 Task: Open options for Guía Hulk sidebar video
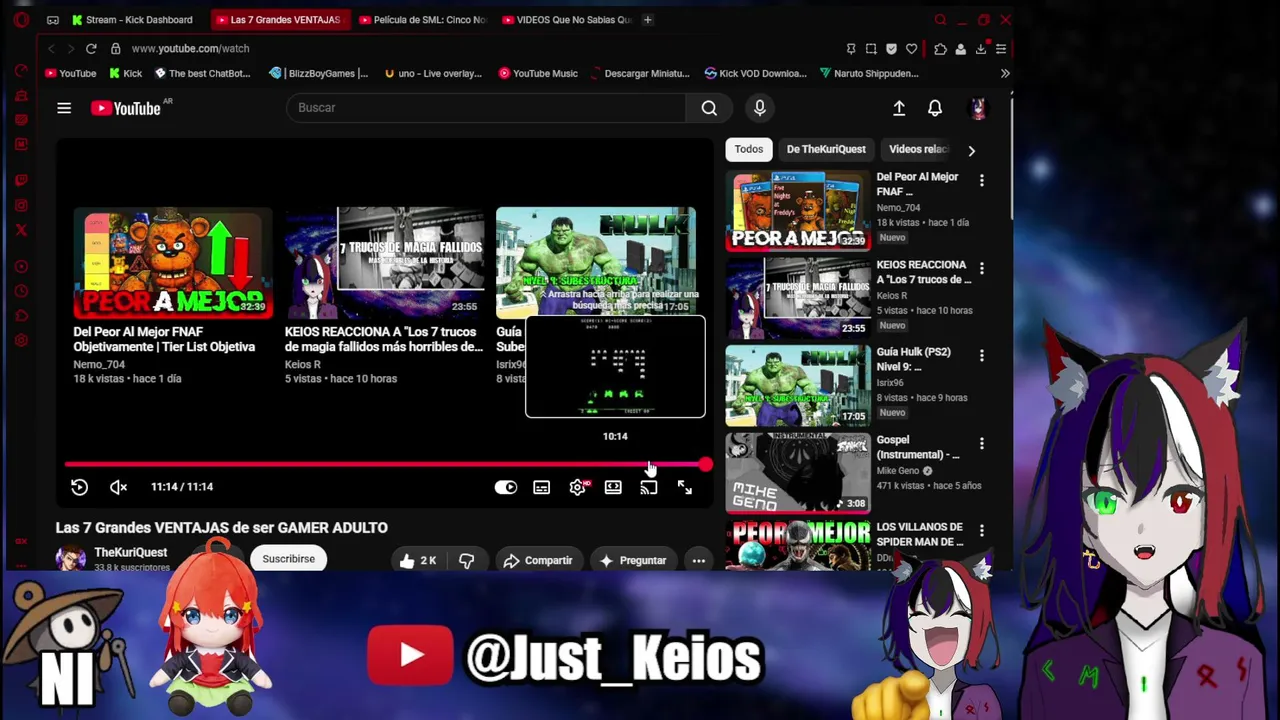click(982, 355)
